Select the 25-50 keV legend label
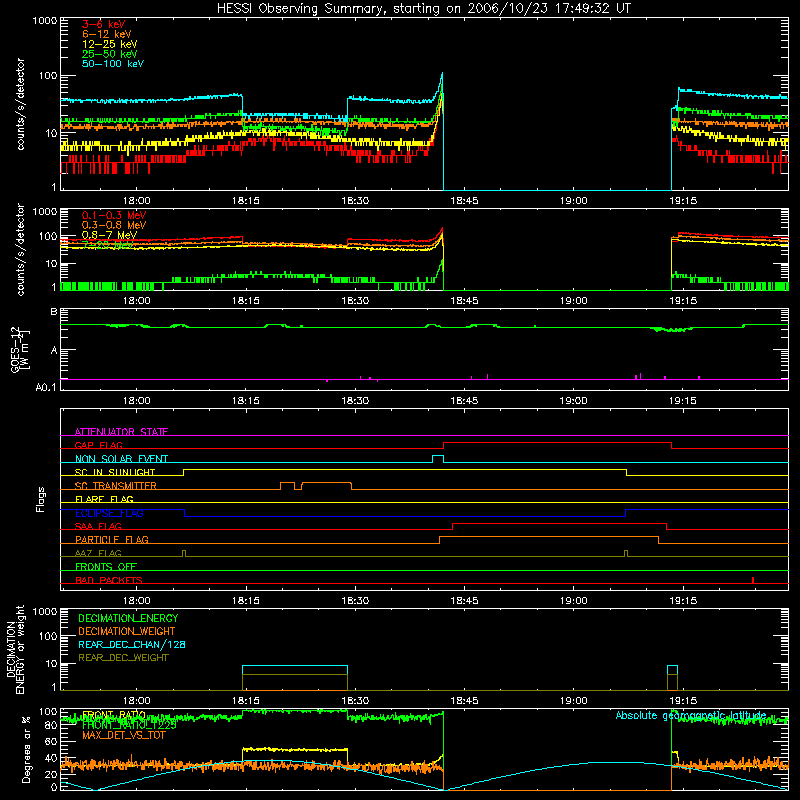 110,54
